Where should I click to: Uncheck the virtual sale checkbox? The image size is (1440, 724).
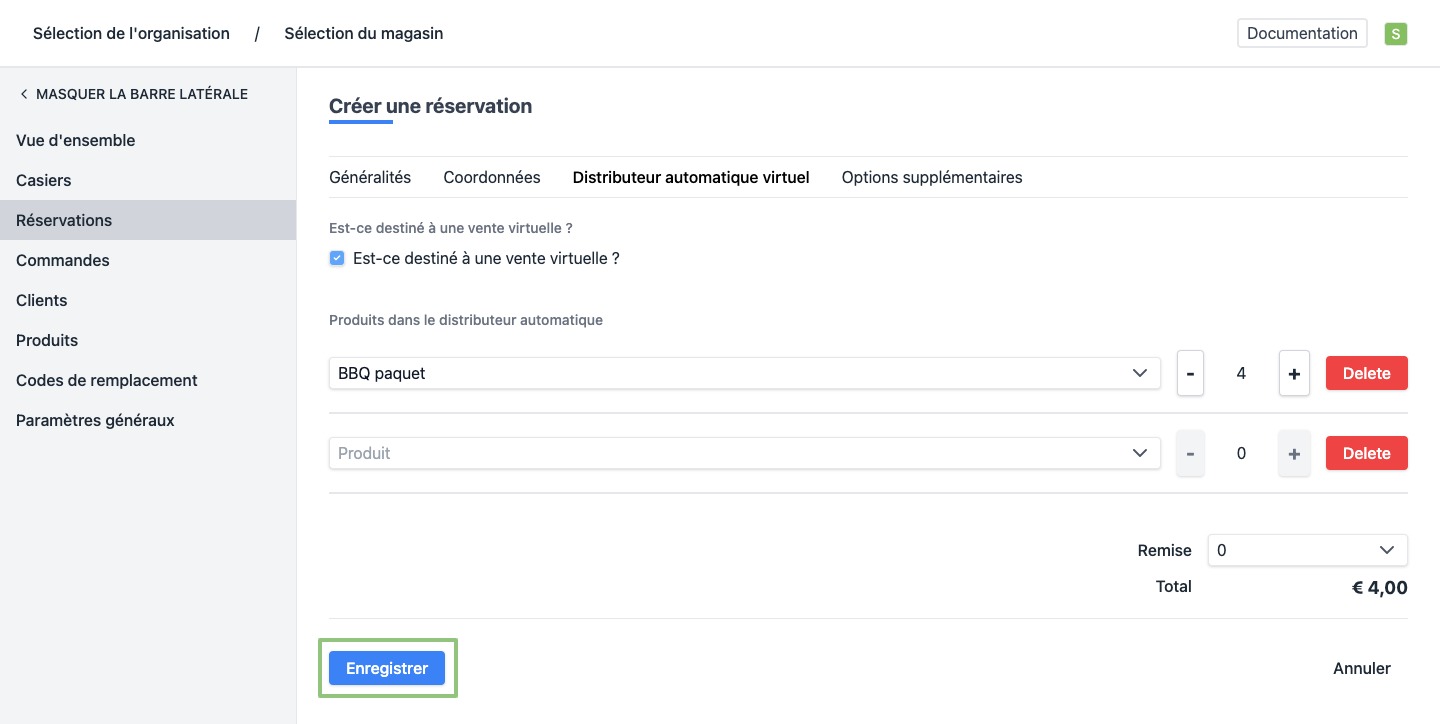coord(337,259)
